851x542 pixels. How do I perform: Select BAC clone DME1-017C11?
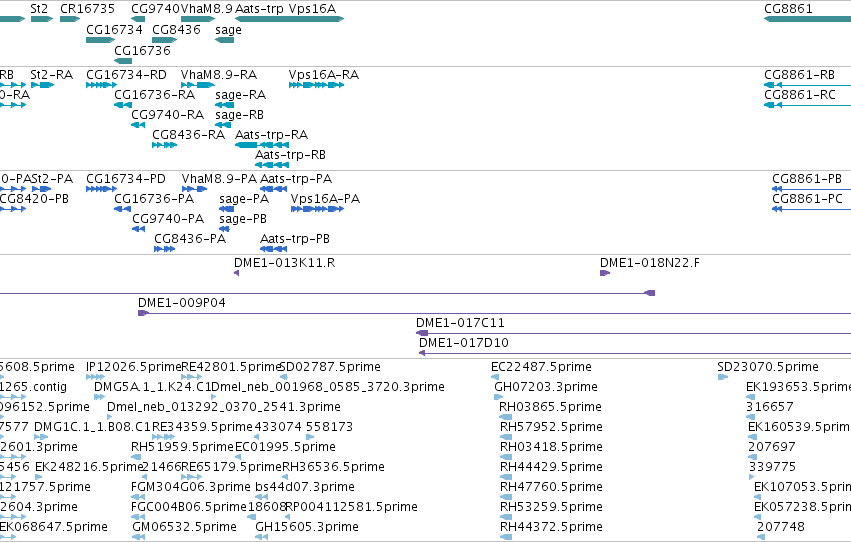(x=633, y=333)
